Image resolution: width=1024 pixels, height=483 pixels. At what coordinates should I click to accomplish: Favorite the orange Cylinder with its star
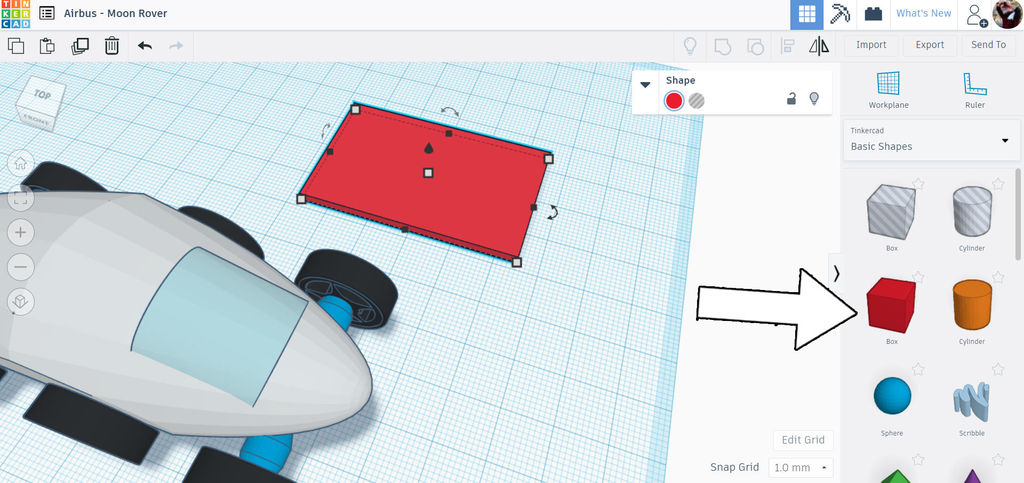point(997,277)
